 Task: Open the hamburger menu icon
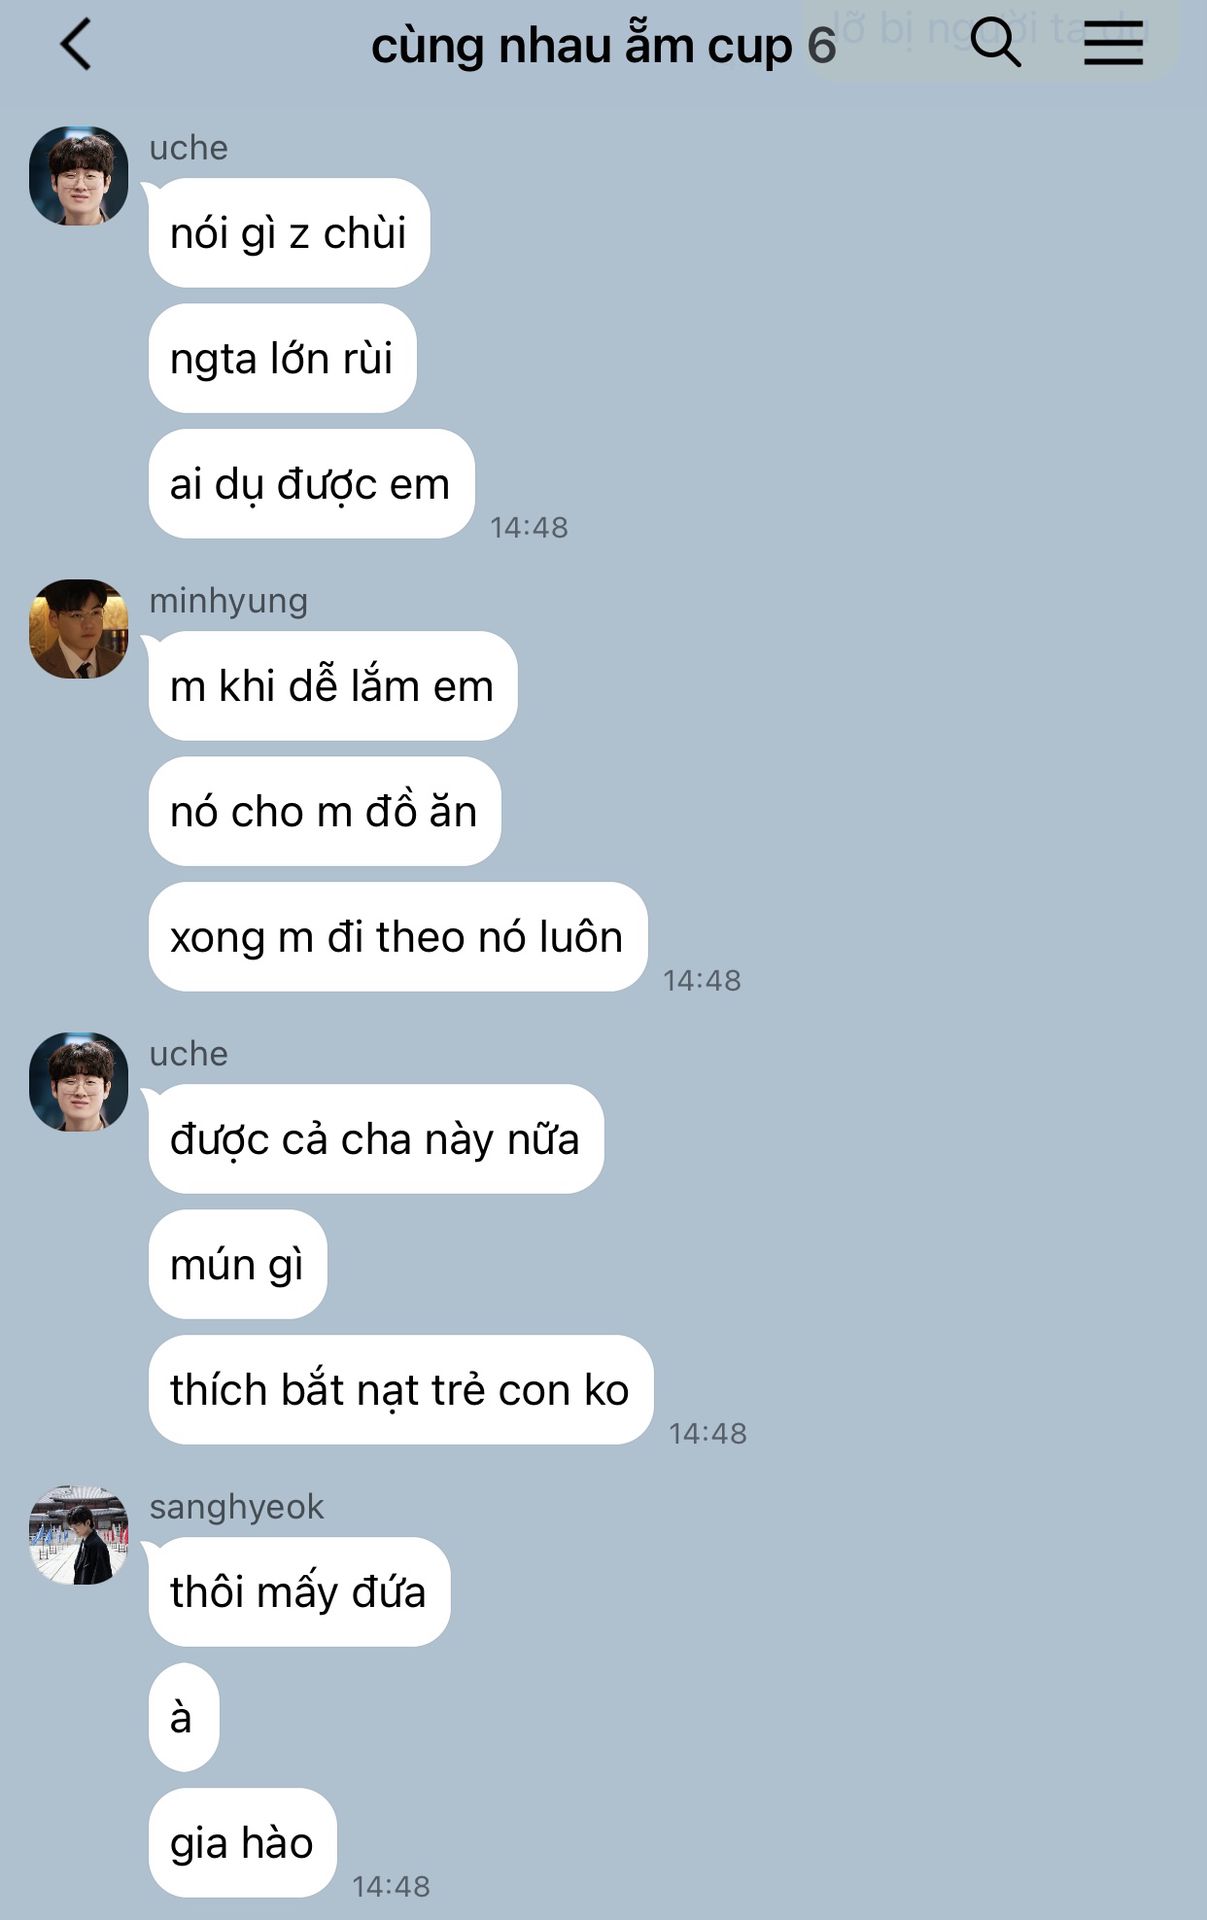(1113, 44)
